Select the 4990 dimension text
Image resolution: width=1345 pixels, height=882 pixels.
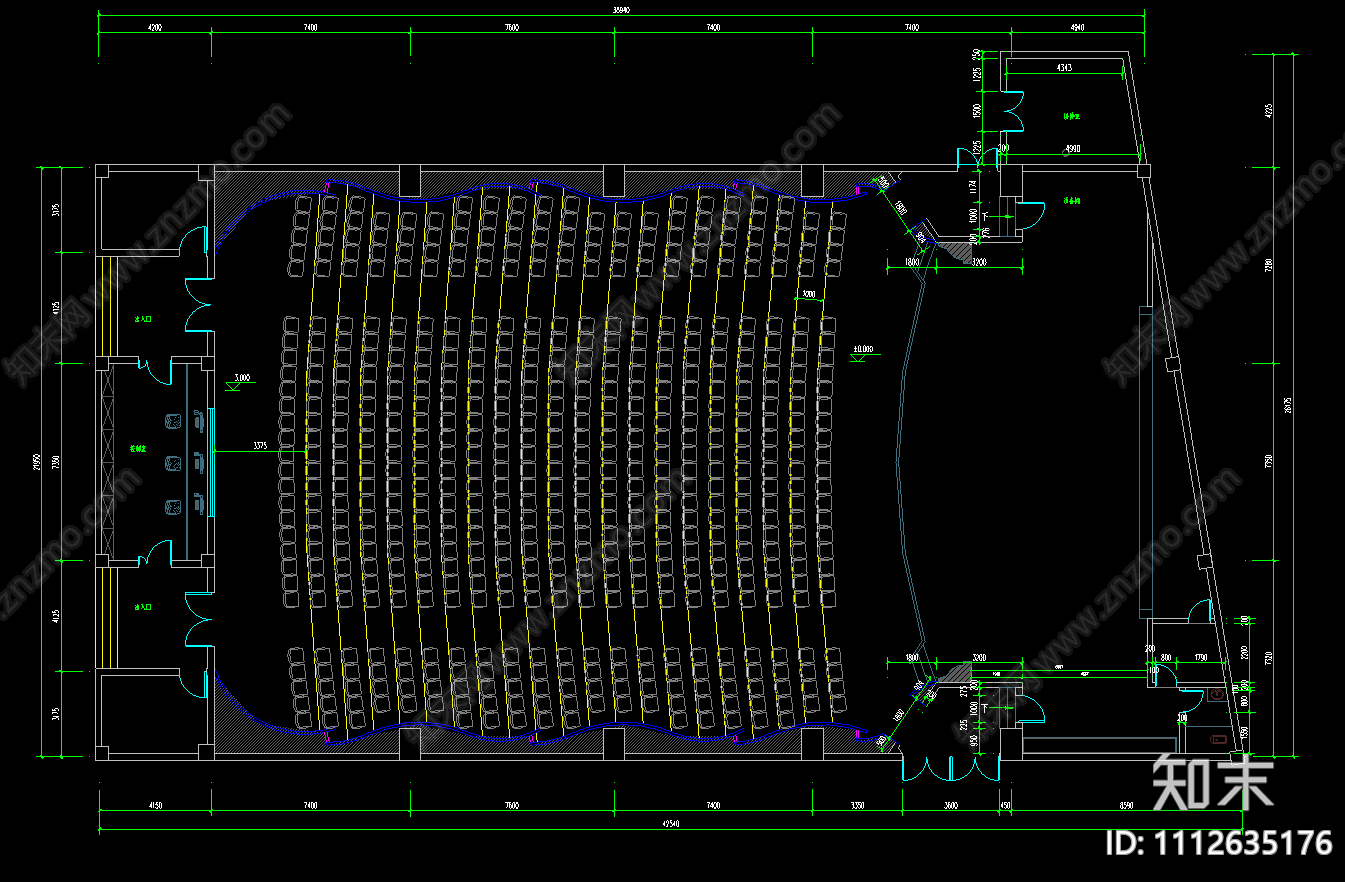(1072, 149)
